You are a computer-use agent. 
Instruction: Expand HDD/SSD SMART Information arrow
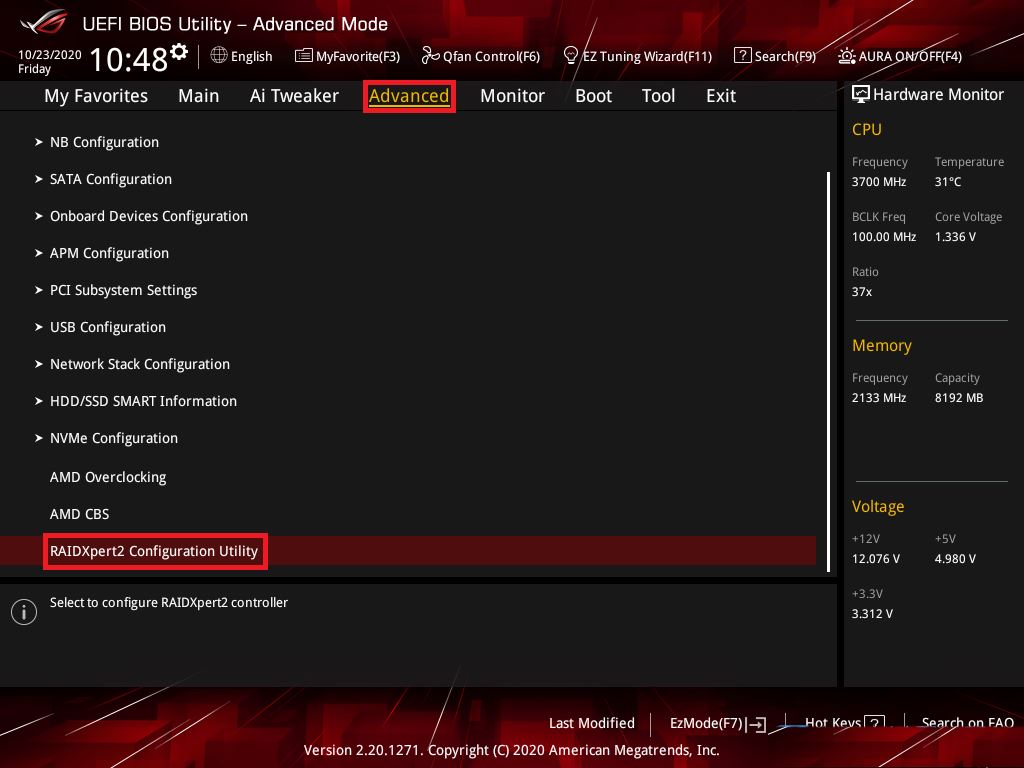[x=39, y=400]
